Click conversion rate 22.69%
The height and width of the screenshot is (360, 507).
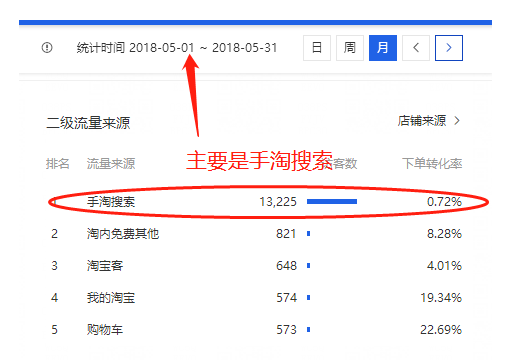(441, 330)
